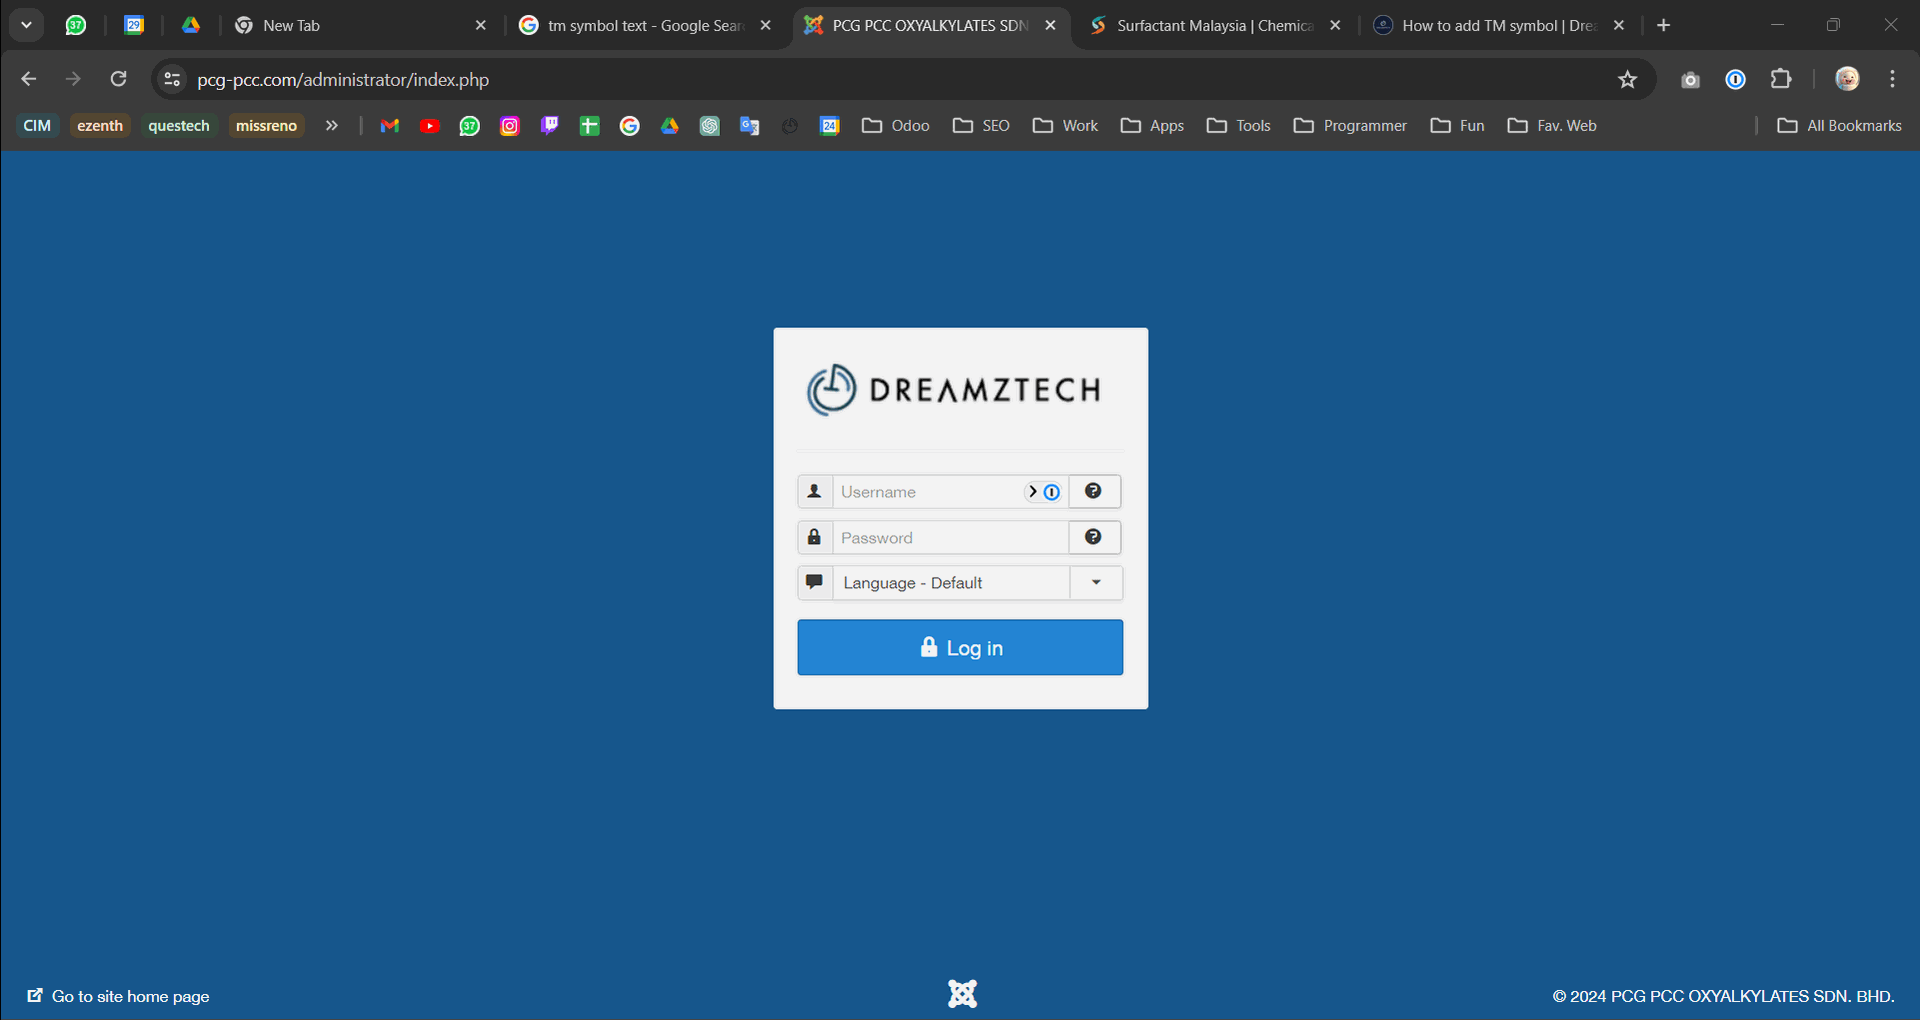Open the Google Drive bookmark in bookmarks bar
Viewport: 1920px width, 1020px height.
coord(670,125)
